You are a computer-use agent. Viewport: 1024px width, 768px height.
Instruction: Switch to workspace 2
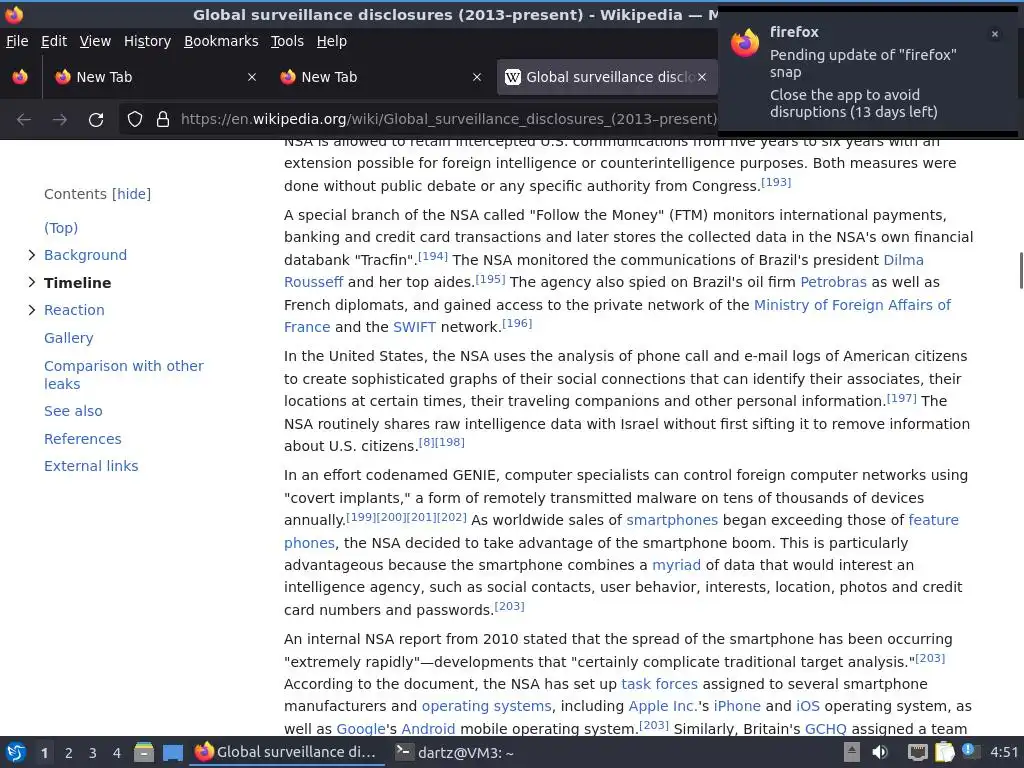tap(69, 753)
